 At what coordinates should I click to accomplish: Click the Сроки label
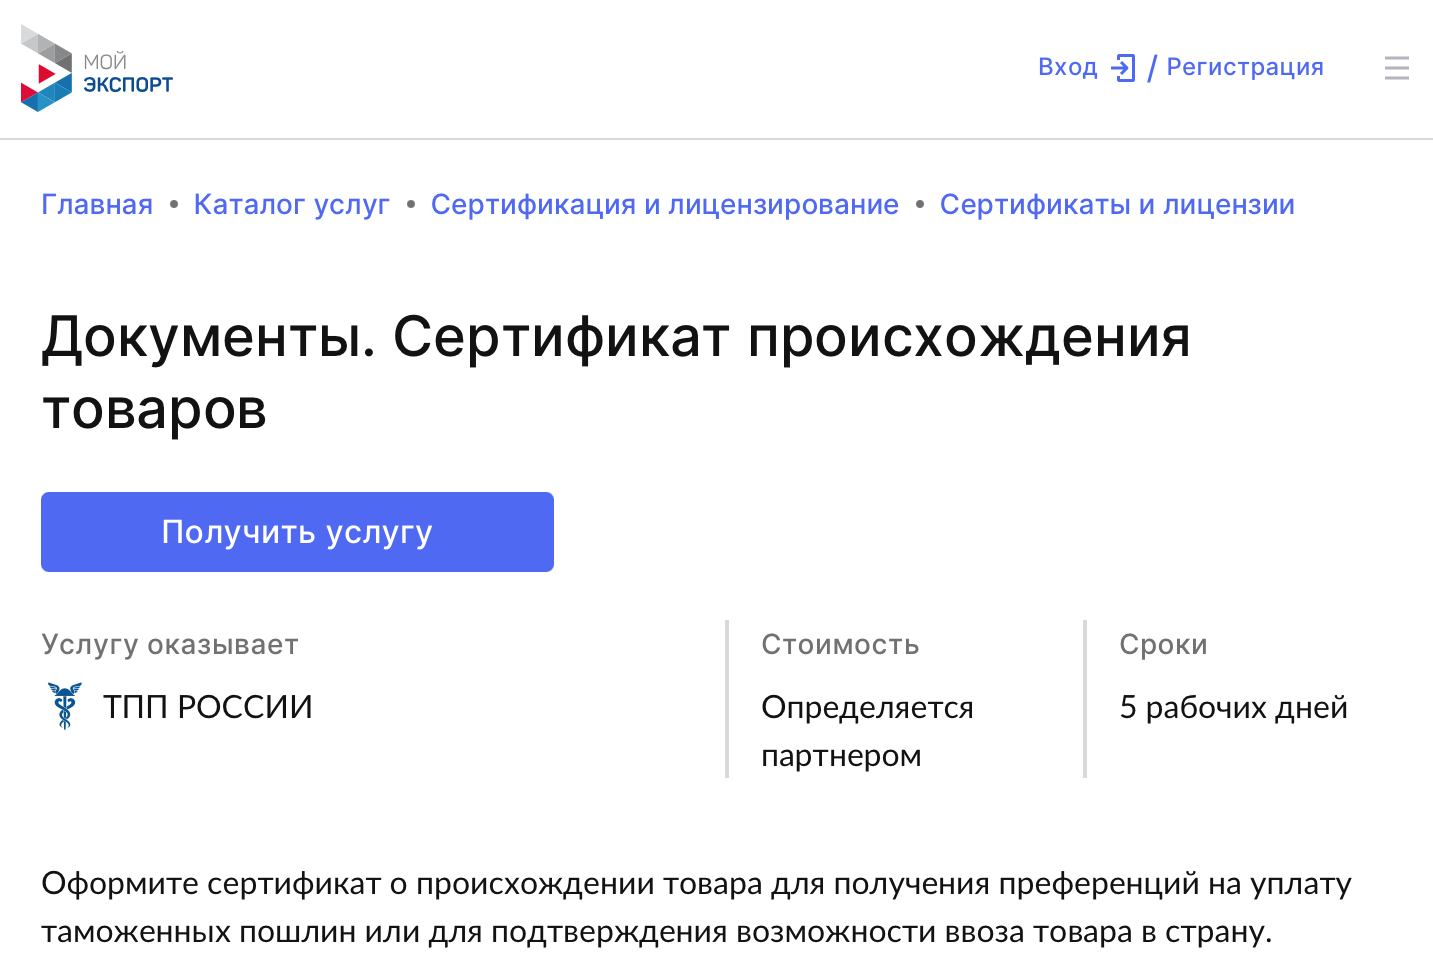click(x=1163, y=645)
